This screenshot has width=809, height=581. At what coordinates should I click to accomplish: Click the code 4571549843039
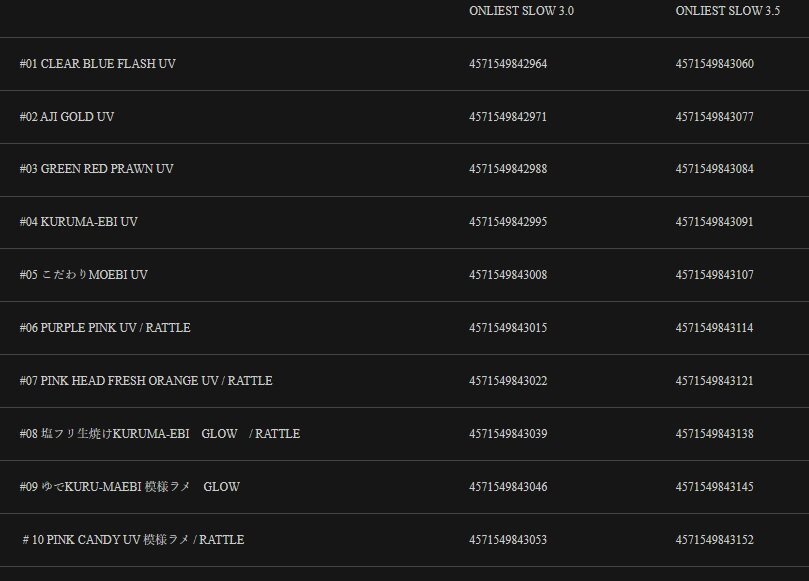508,434
